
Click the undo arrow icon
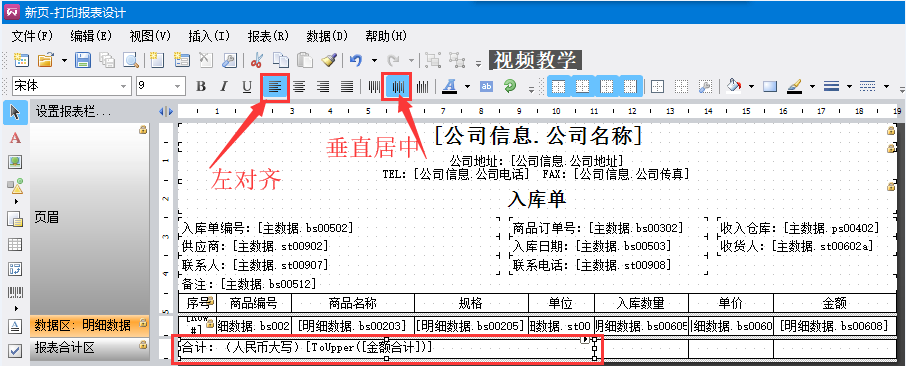click(x=356, y=60)
